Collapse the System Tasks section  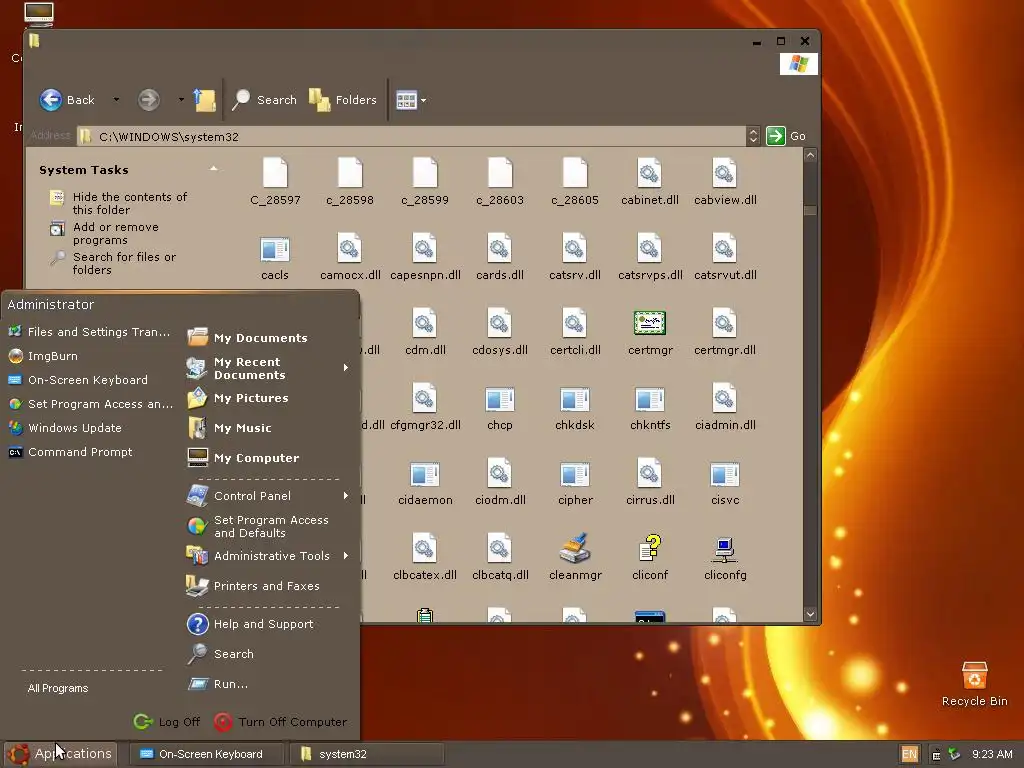(x=213, y=169)
